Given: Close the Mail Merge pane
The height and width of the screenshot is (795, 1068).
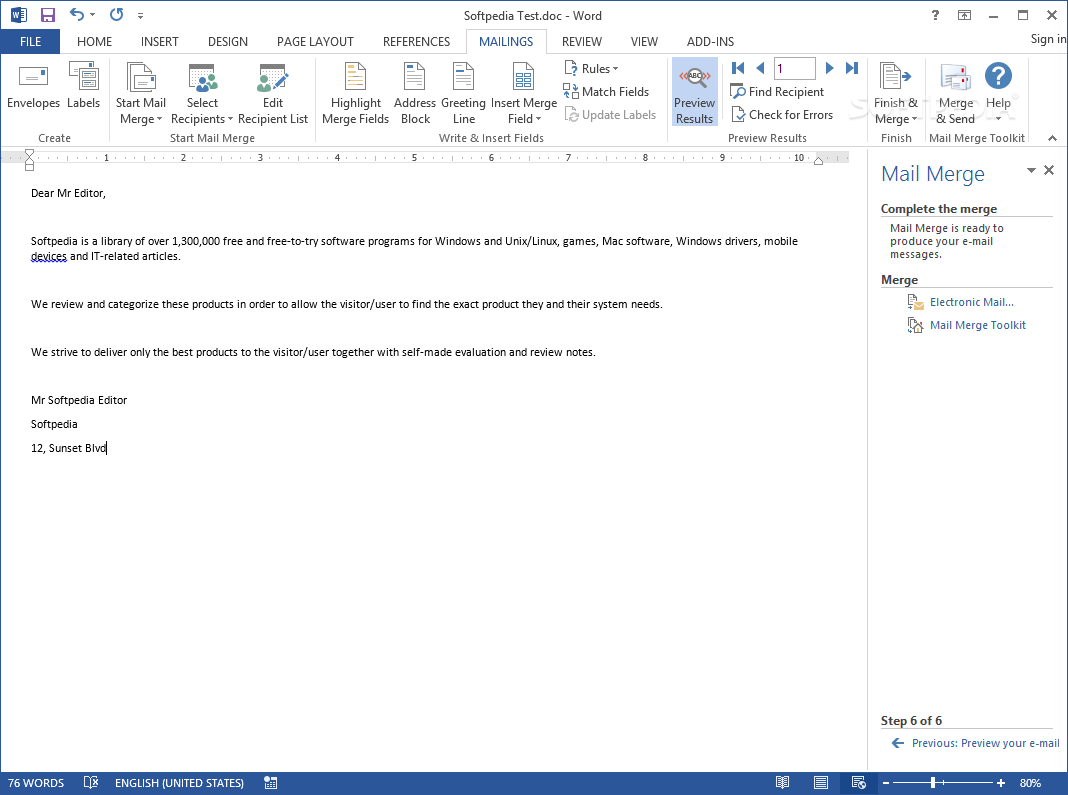Looking at the screenshot, I should pyautogui.click(x=1049, y=170).
